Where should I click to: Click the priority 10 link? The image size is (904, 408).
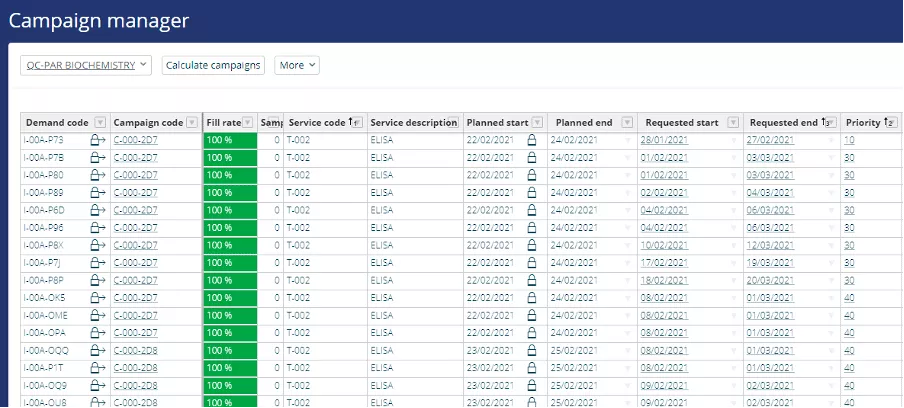[x=849, y=140]
